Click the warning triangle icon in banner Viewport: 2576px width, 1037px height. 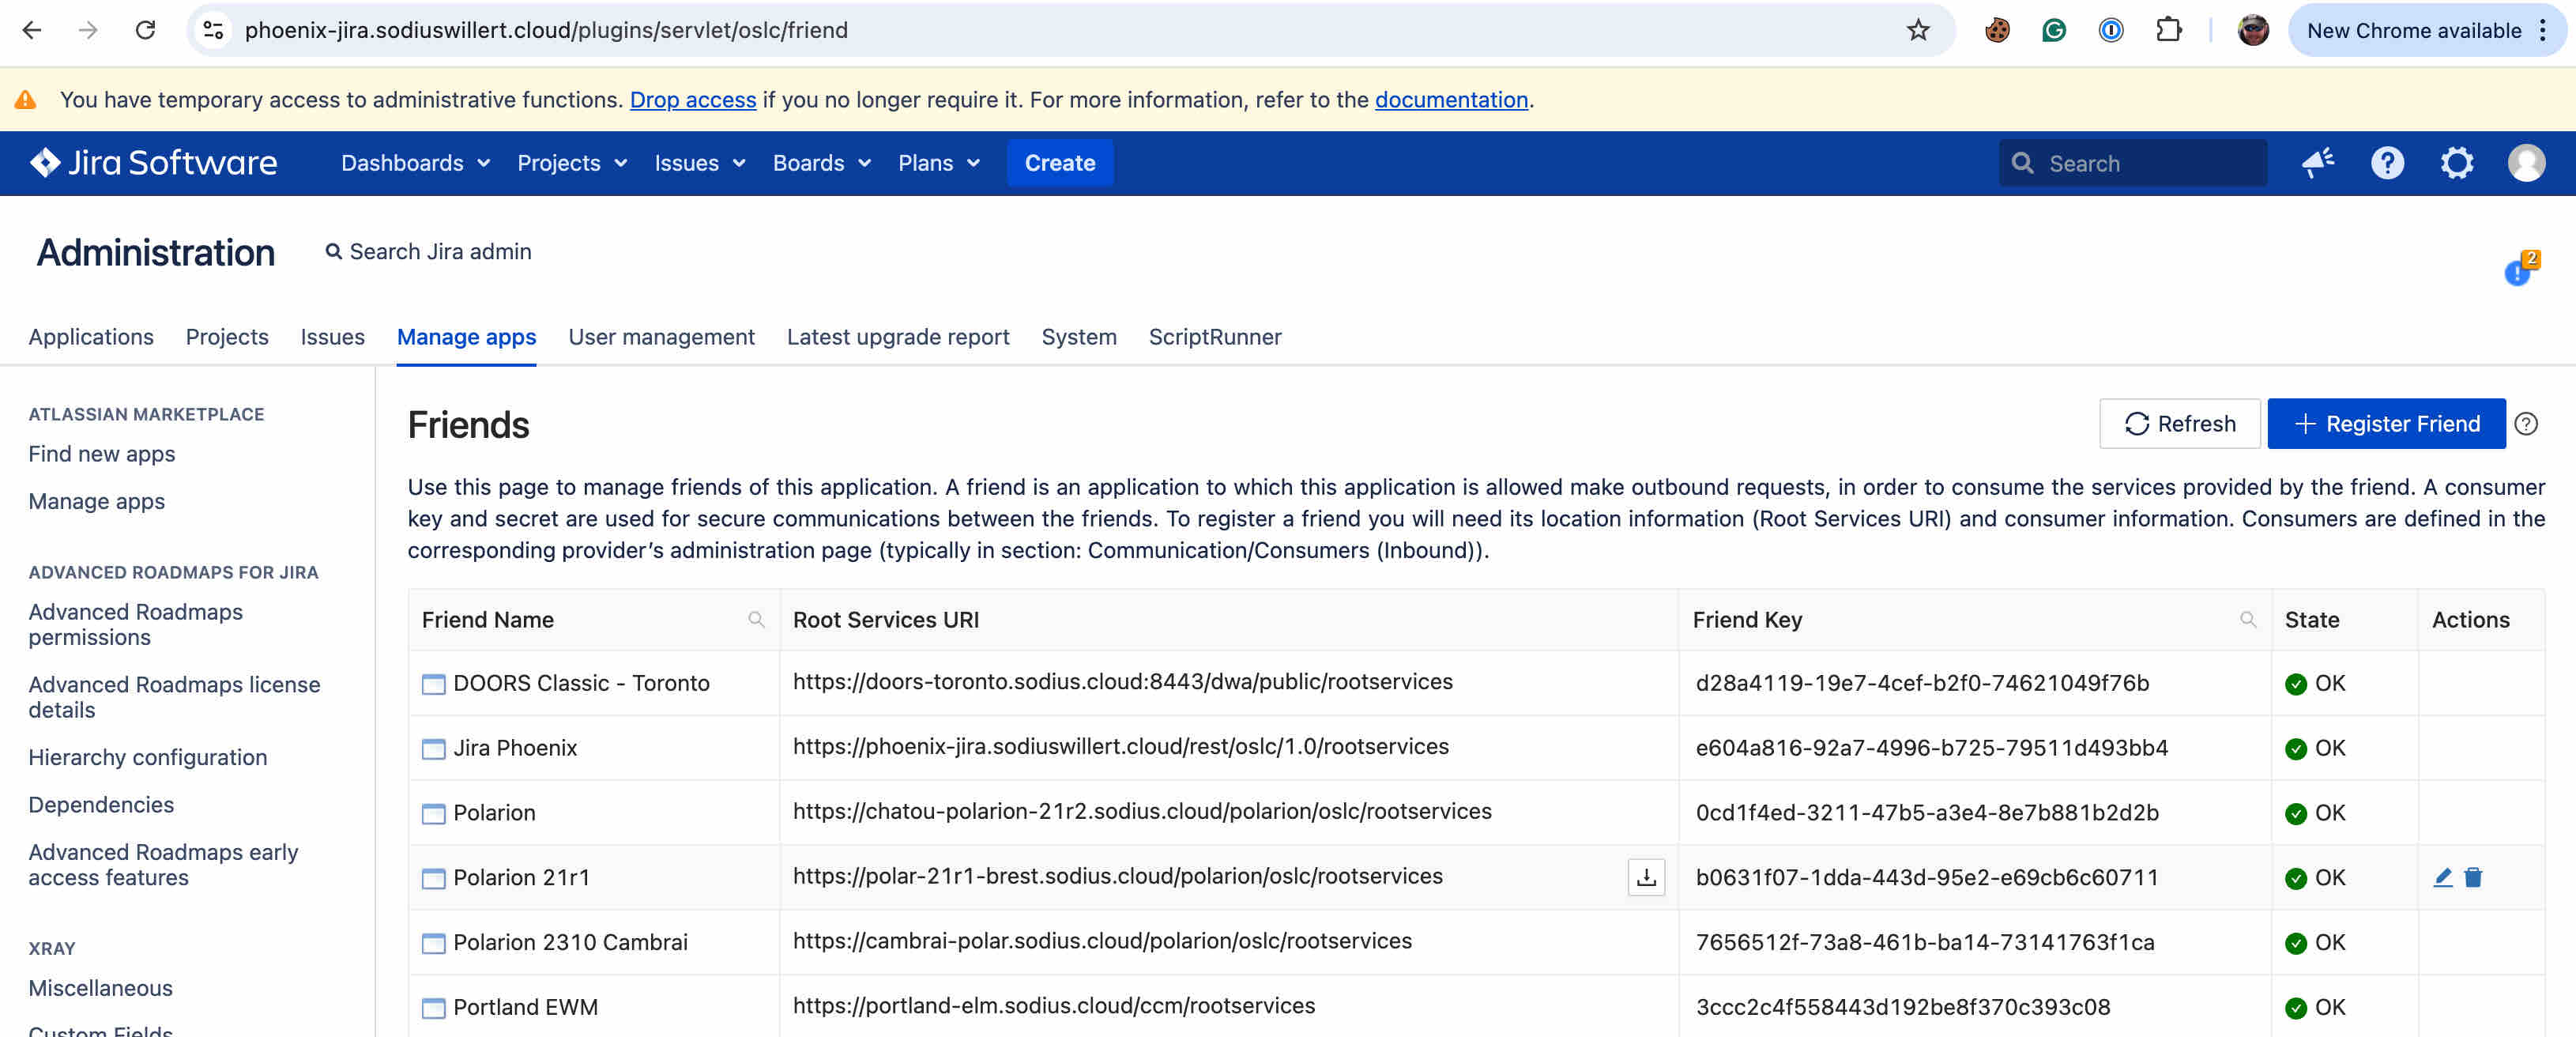coord(26,100)
